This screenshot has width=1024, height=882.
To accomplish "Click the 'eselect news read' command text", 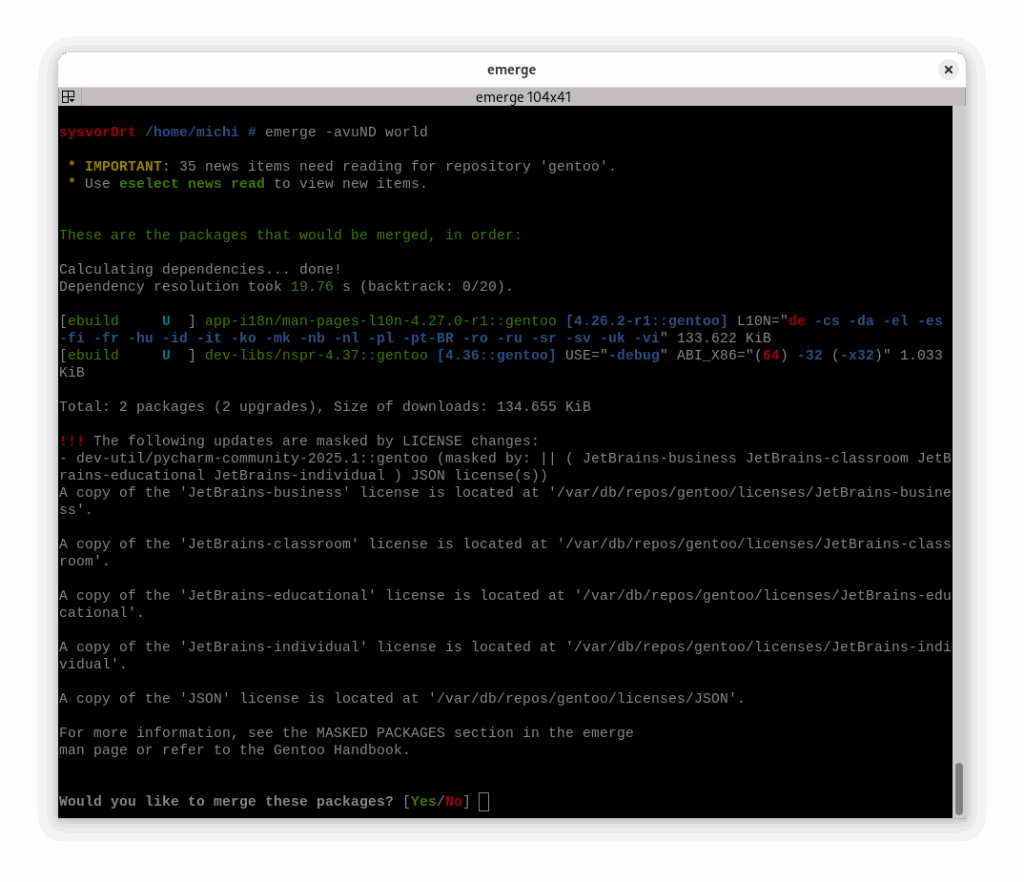I will click(192, 184).
